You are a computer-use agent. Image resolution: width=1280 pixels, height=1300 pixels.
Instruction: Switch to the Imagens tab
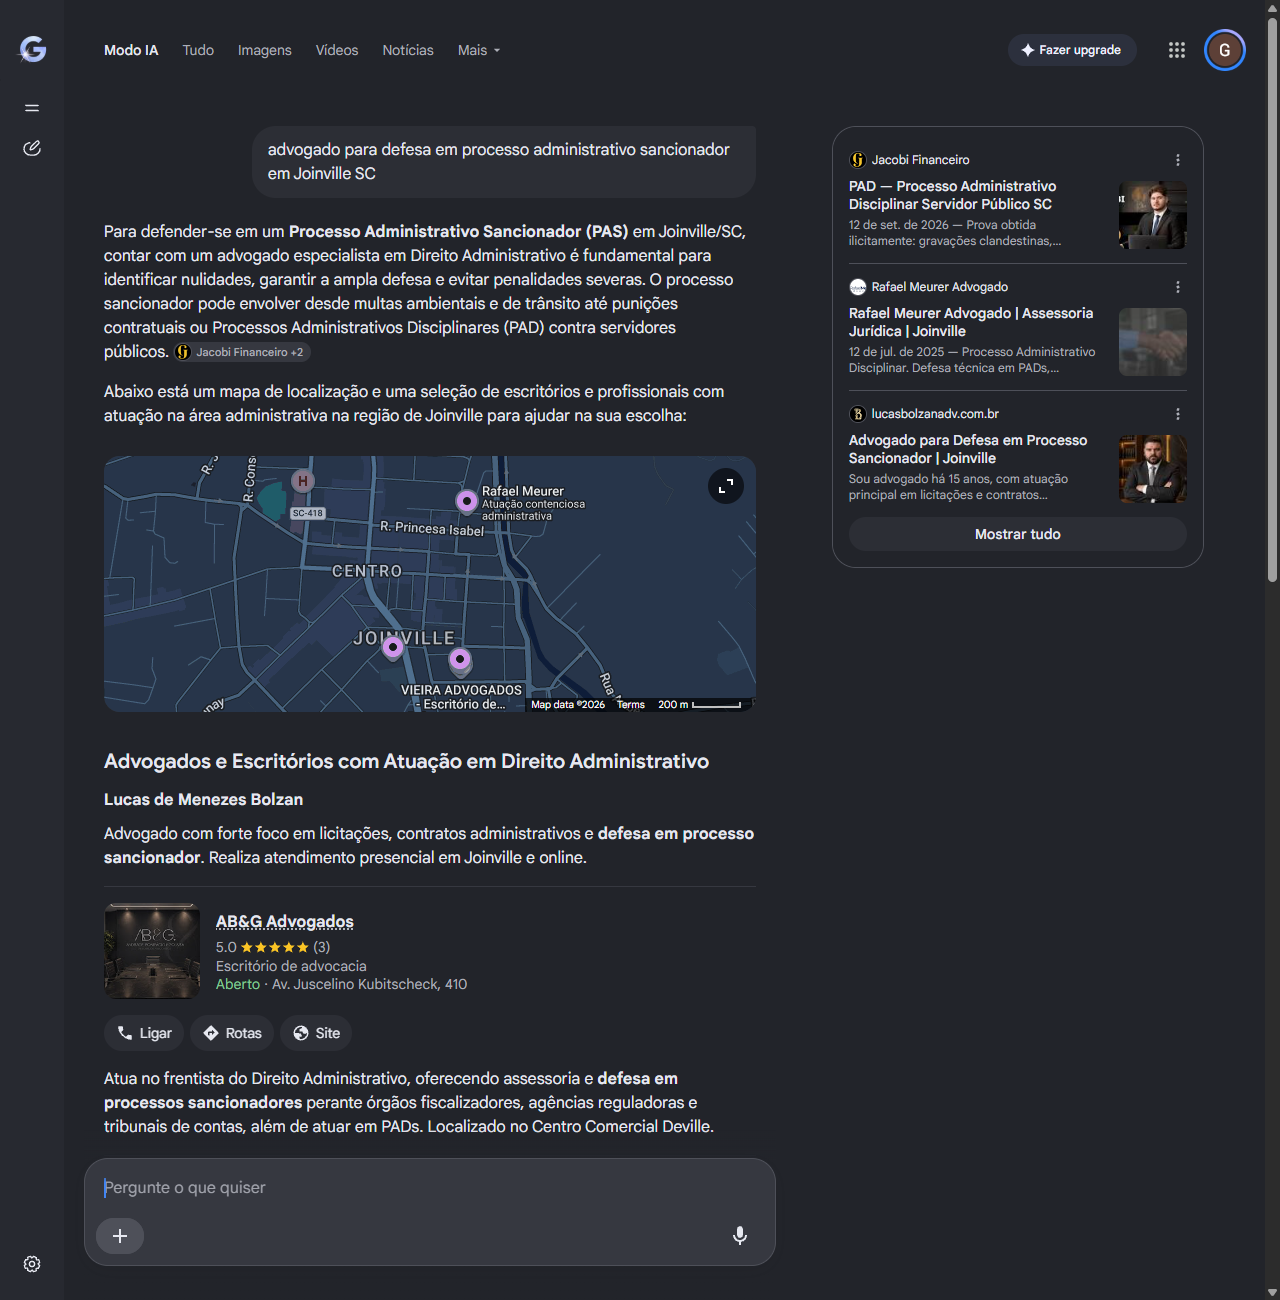point(265,50)
